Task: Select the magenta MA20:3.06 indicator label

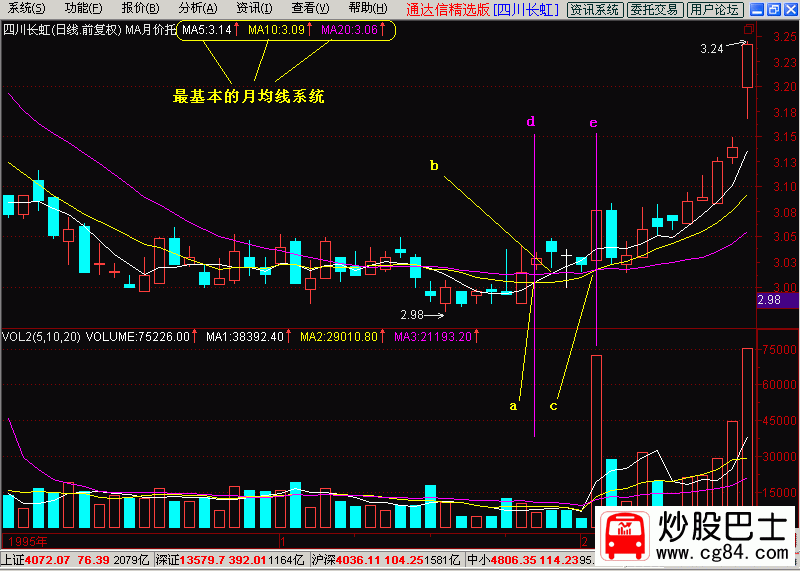Action: point(350,30)
